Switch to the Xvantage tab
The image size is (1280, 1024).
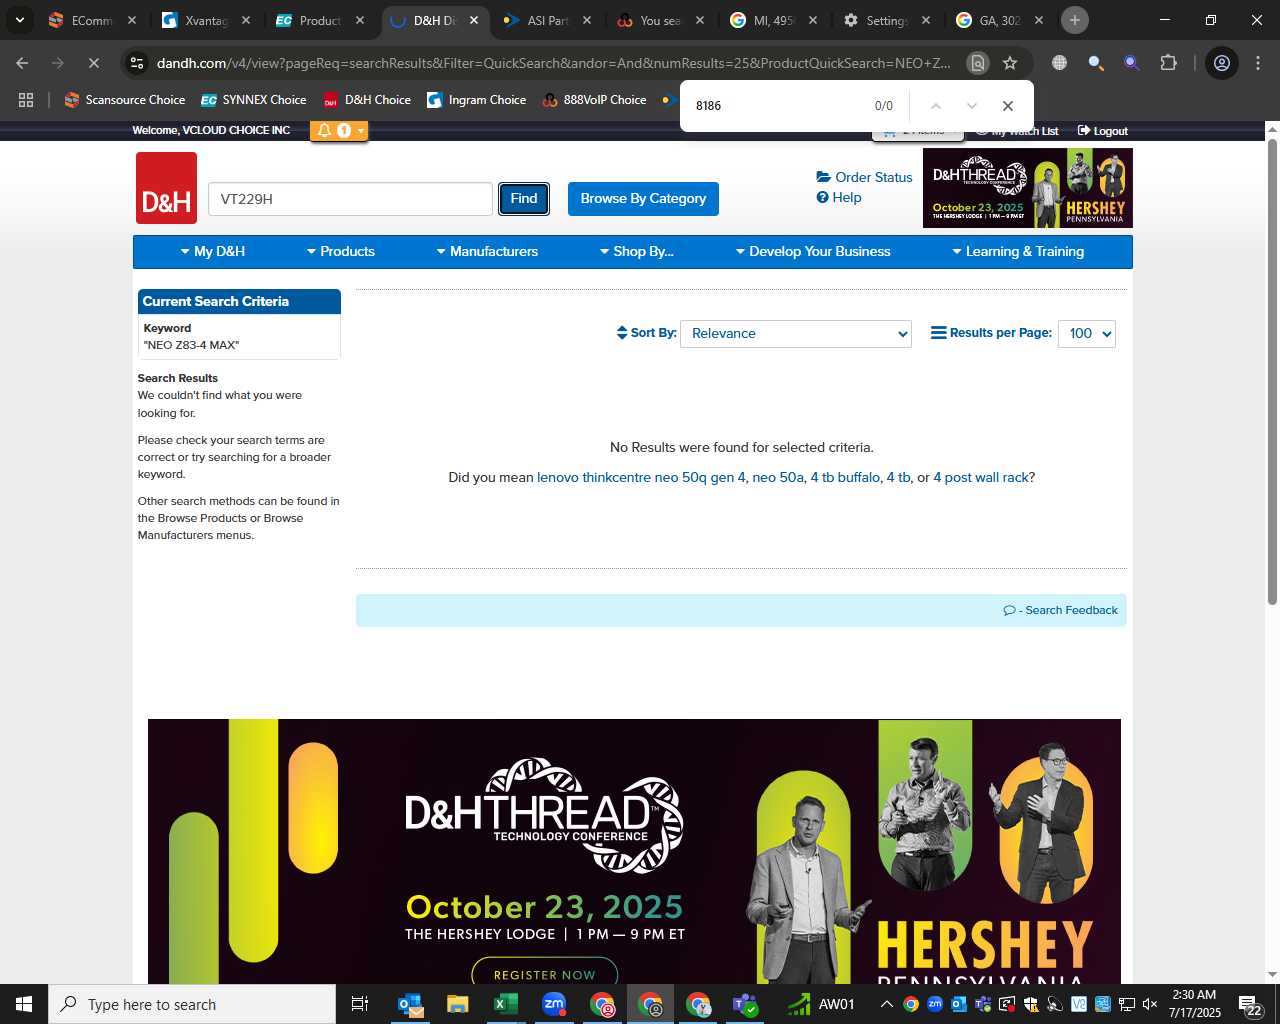pos(206,20)
